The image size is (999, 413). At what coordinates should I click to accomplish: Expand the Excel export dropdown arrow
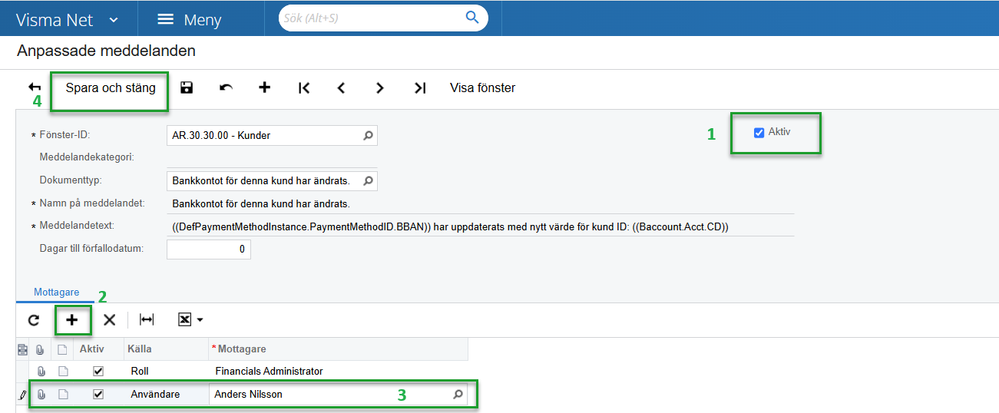(x=200, y=320)
